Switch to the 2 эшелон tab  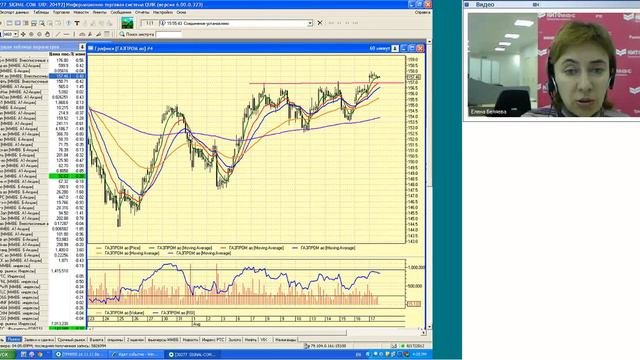tap(135, 340)
